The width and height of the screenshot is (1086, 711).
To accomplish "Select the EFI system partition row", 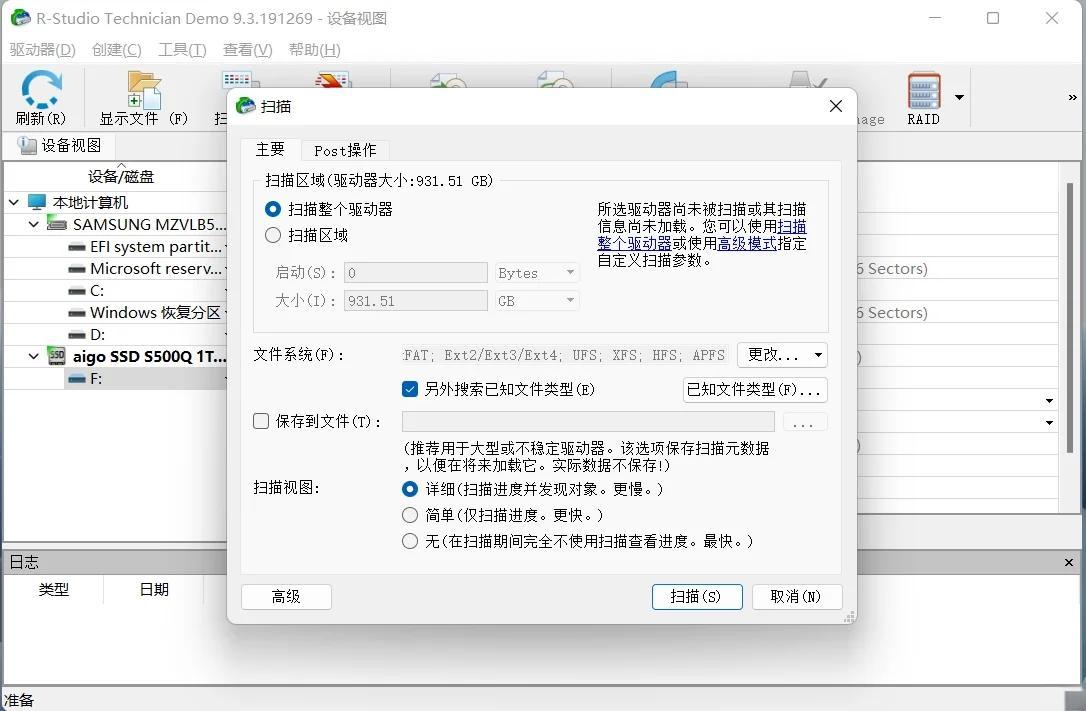I will tap(147, 246).
